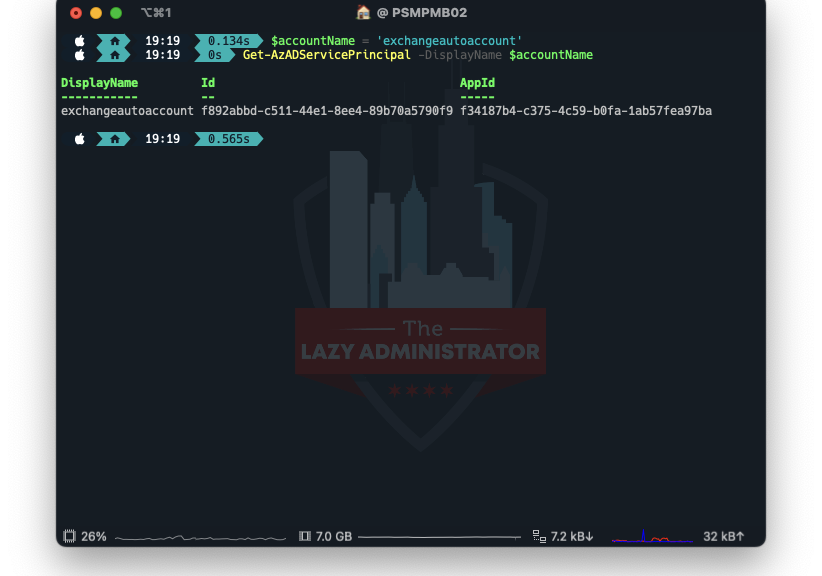This screenshot has width=822, height=576.
Task: Click the home segment on the last prompt line
Action: tap(114, 139)
